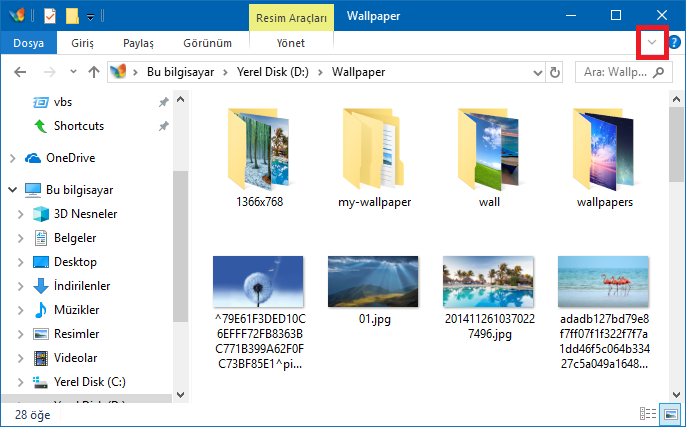Open İndirilenler in the sidebar
The width and height of the screenshot is (686, 427).
pos(82,286)
